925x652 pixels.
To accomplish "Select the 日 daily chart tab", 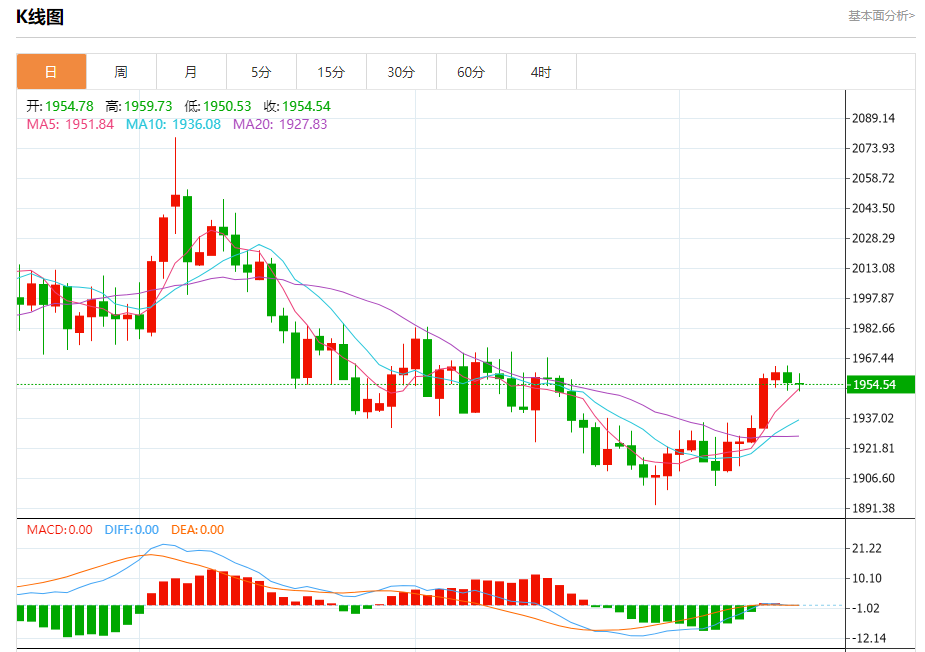I will pos(51,72).
